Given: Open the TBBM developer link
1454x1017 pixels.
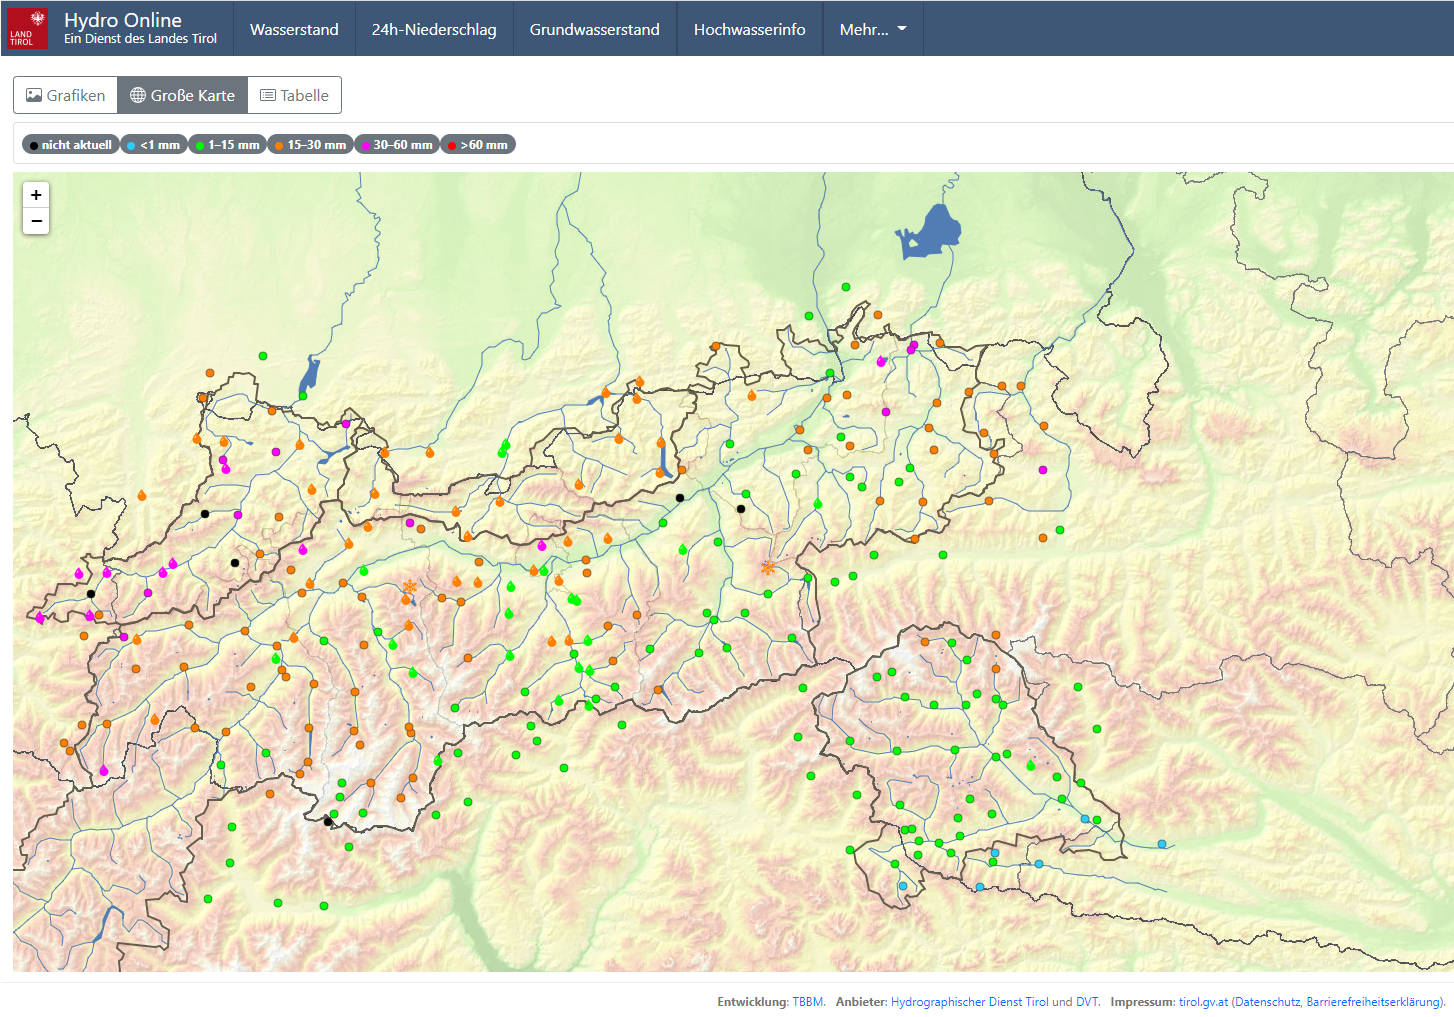Looking at the screenshot, I should (808, 1001).
